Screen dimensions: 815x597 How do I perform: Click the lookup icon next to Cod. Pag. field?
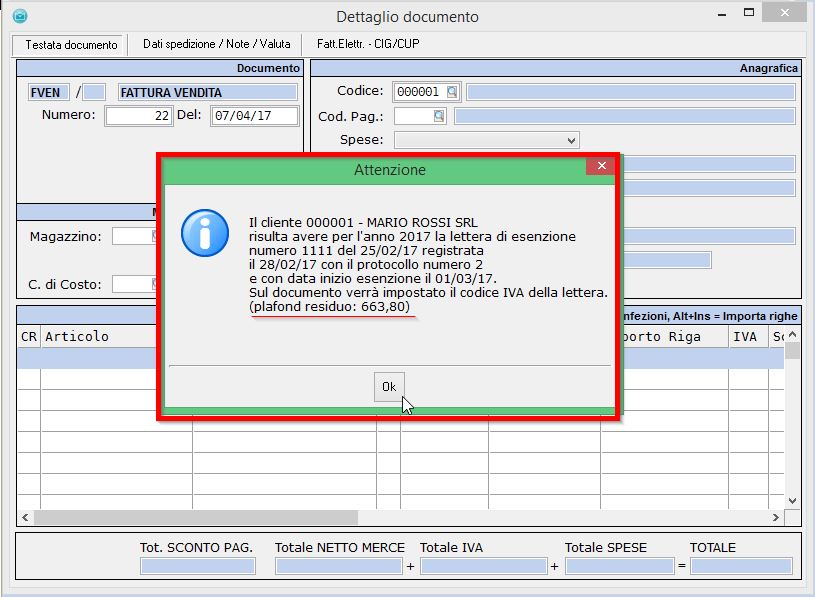point(439,116)
